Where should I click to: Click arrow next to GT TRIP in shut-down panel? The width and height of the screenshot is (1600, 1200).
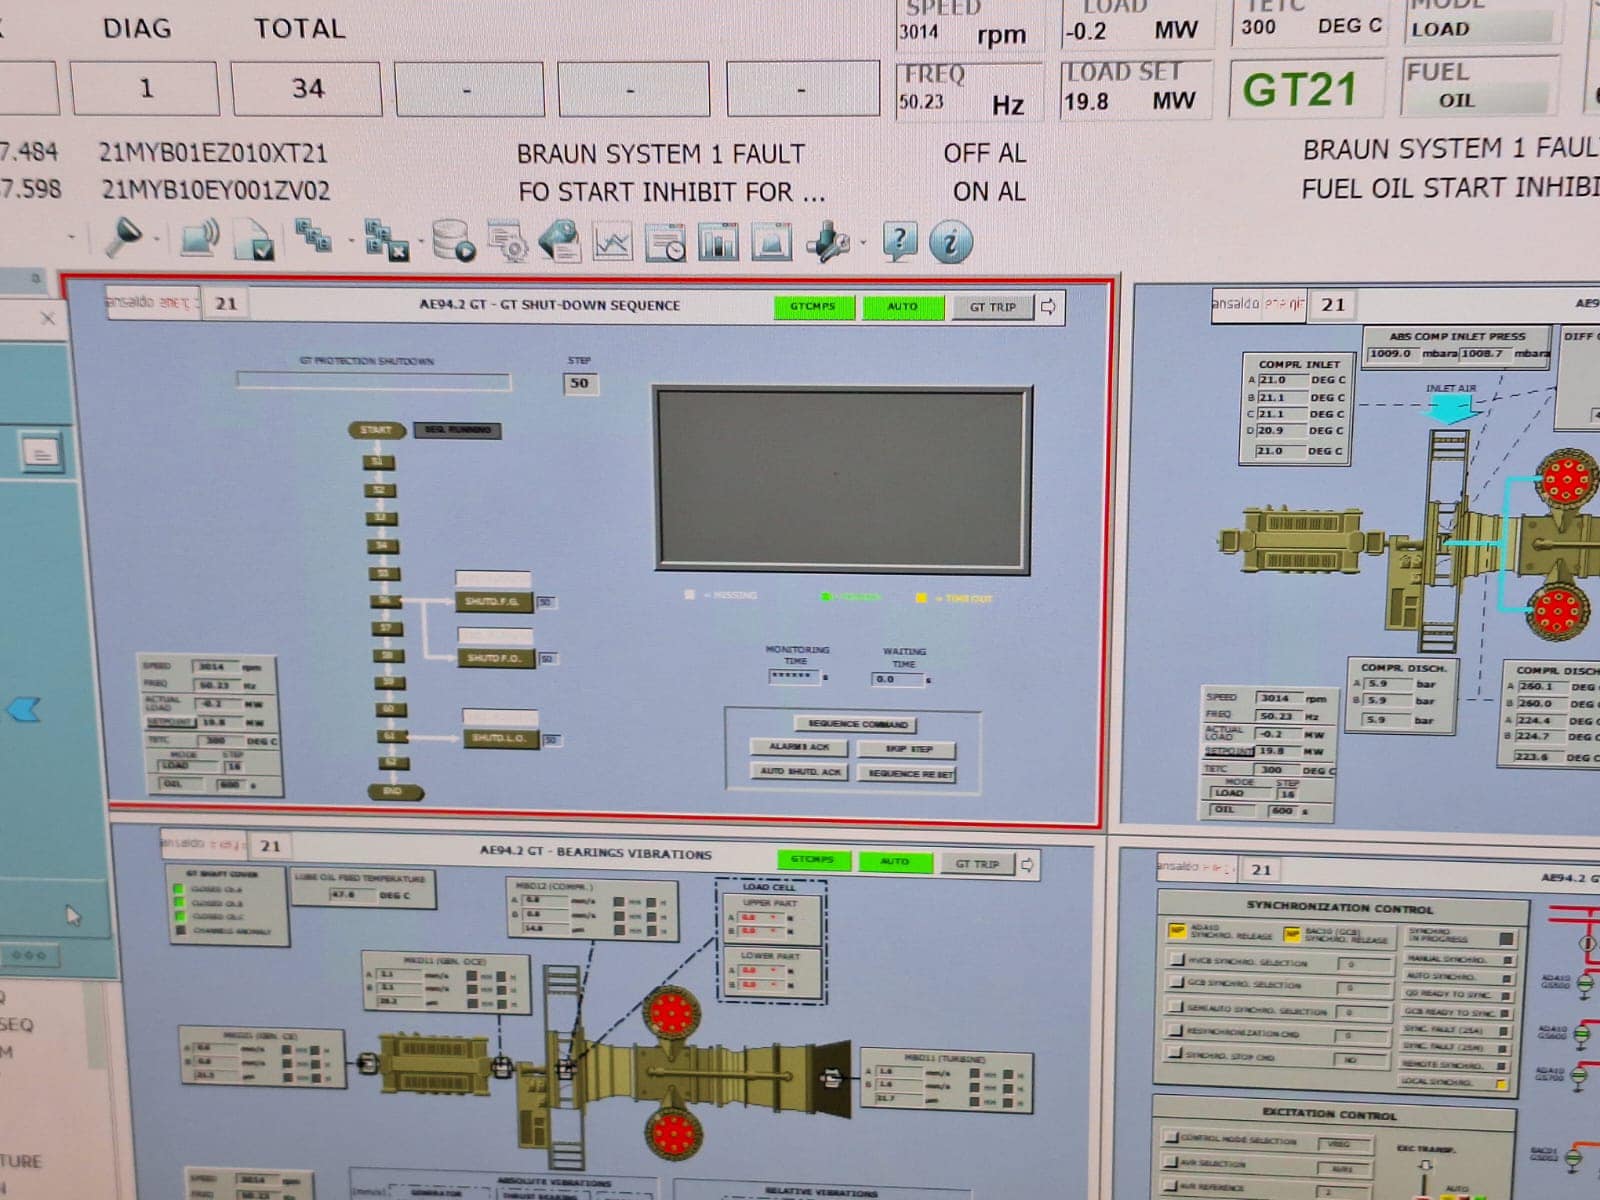1048,307
